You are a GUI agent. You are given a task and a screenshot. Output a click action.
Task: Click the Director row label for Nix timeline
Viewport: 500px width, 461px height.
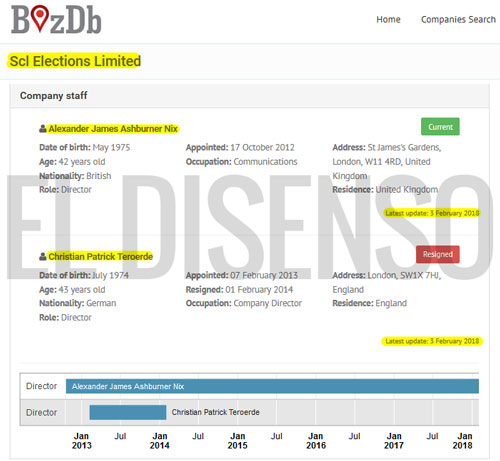pos(41,386)
